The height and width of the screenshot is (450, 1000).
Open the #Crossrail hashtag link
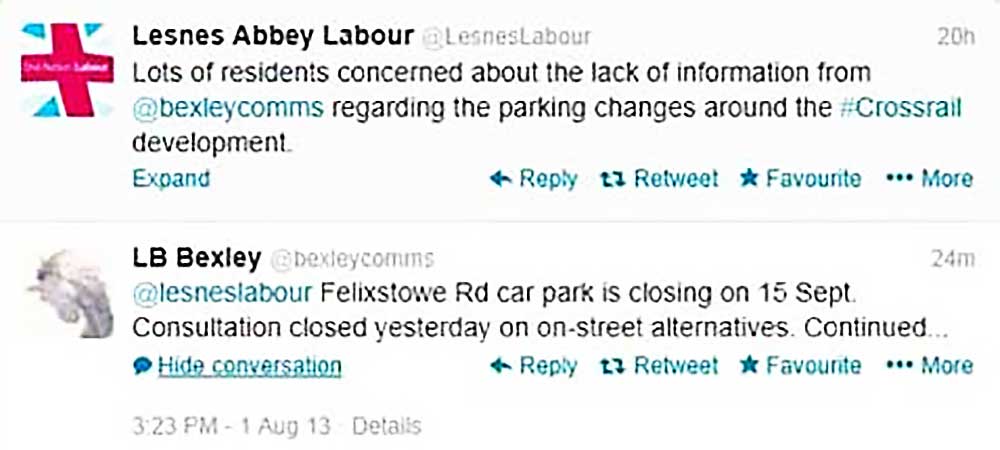click(900, 107)
